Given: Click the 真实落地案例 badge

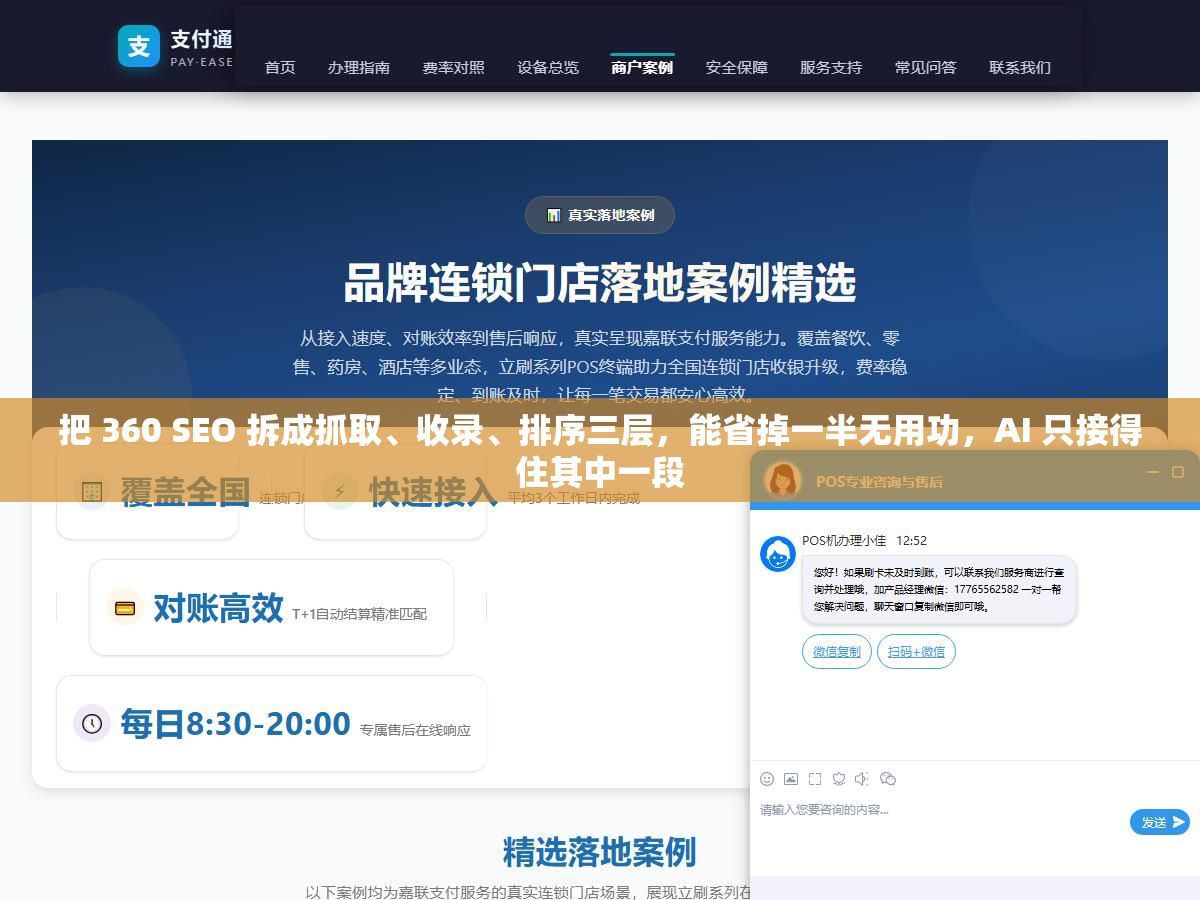Looking at the screenshot, I should click(600, 215).
